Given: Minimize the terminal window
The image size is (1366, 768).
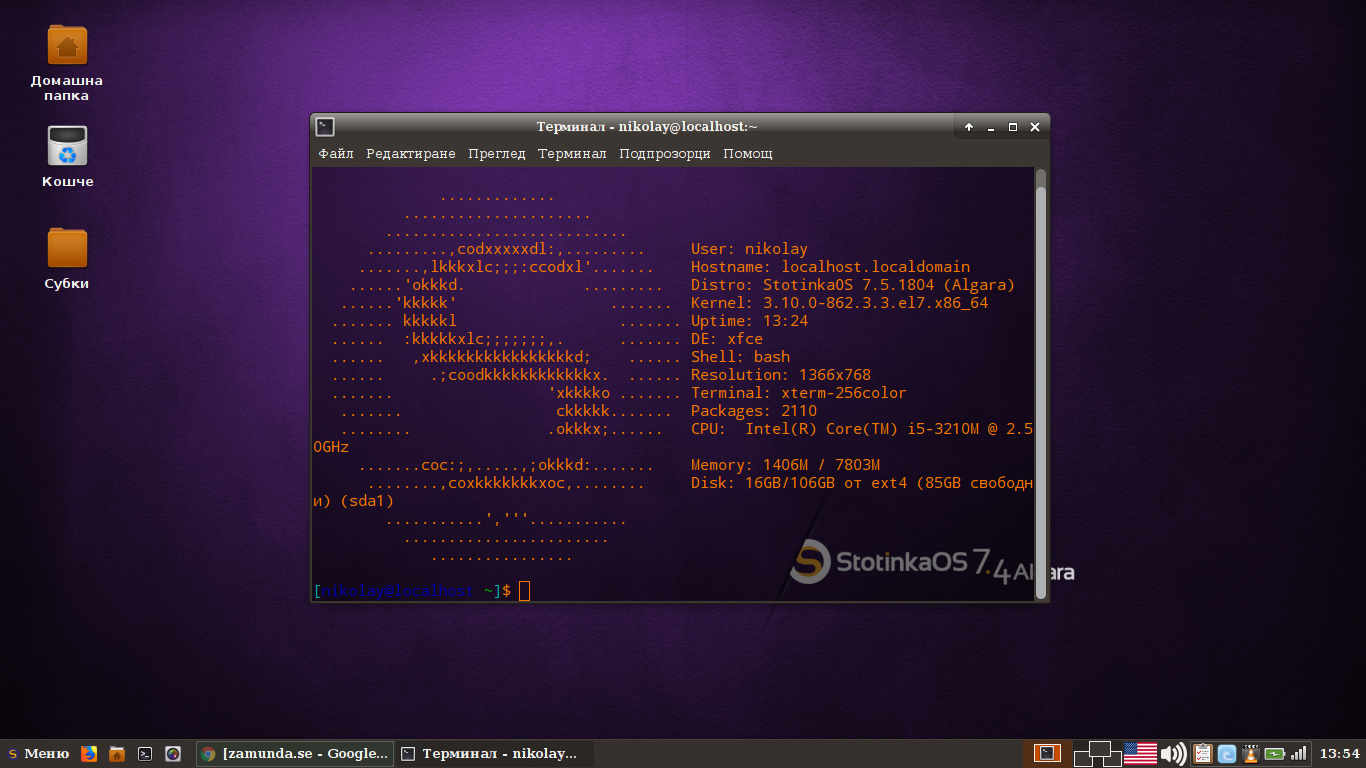Looking at the screenshot, I should point(991,127).
